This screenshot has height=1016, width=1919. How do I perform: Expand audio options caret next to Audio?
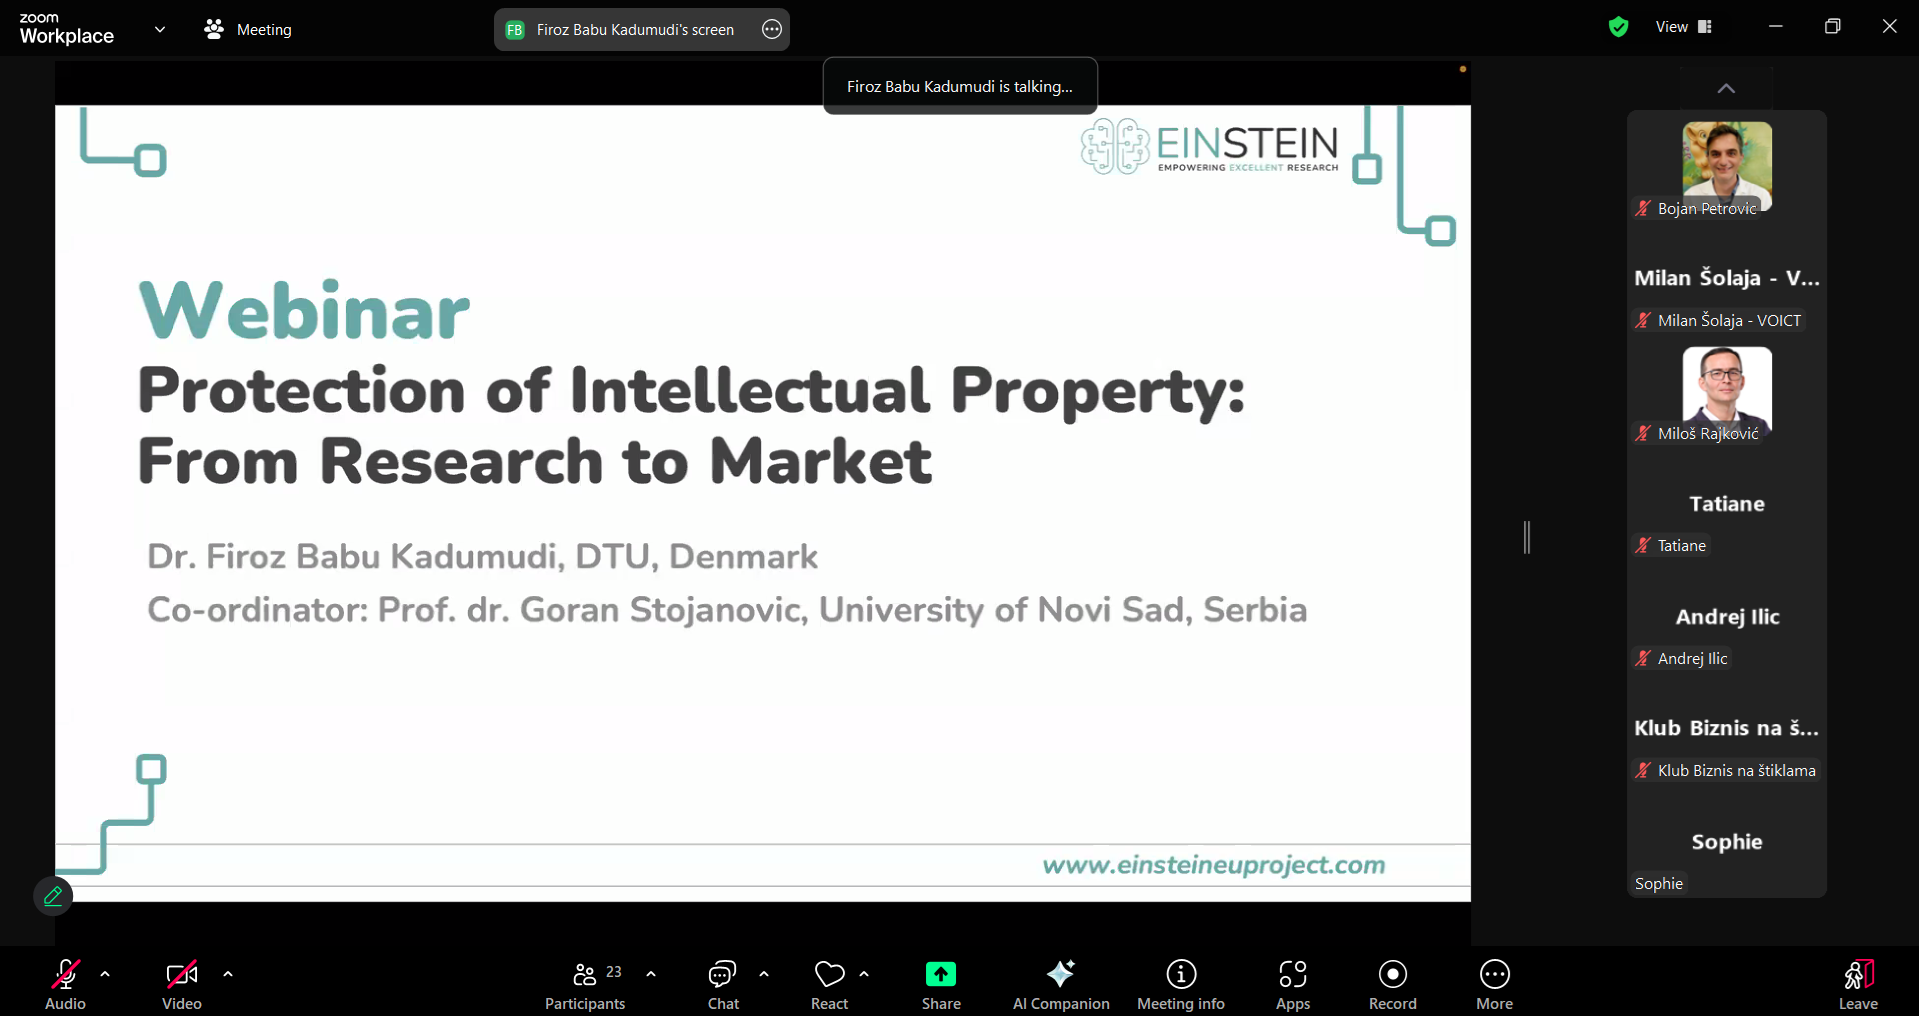(x=105, y=974)
